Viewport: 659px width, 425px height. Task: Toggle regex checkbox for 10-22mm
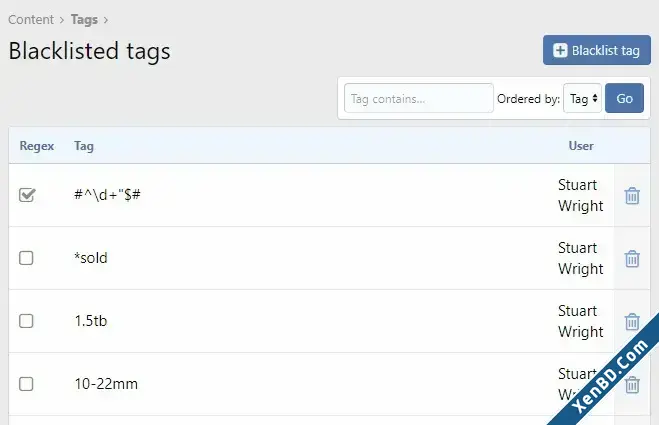pyautogui.click(x=26, y=384)
